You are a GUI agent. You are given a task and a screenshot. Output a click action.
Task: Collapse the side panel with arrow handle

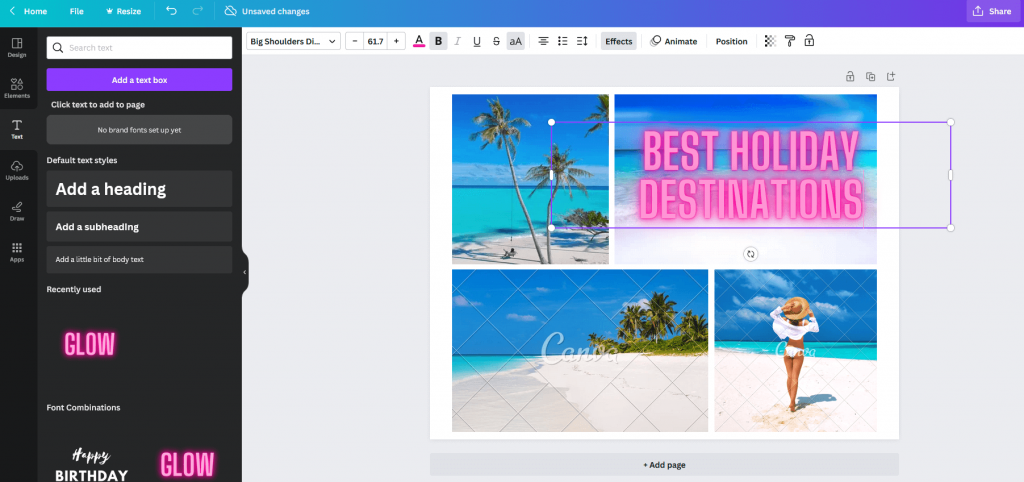pos(245,272)
